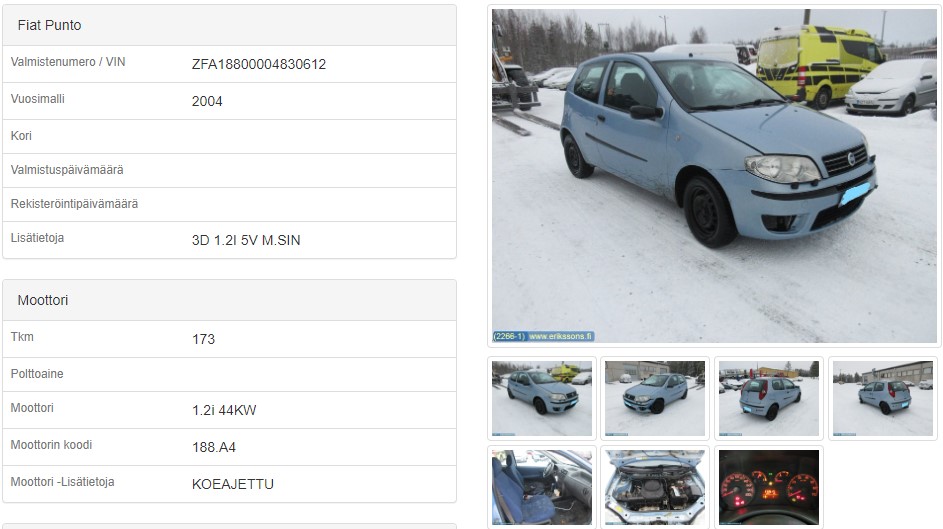Open the engine bay thumbnail

655,488
